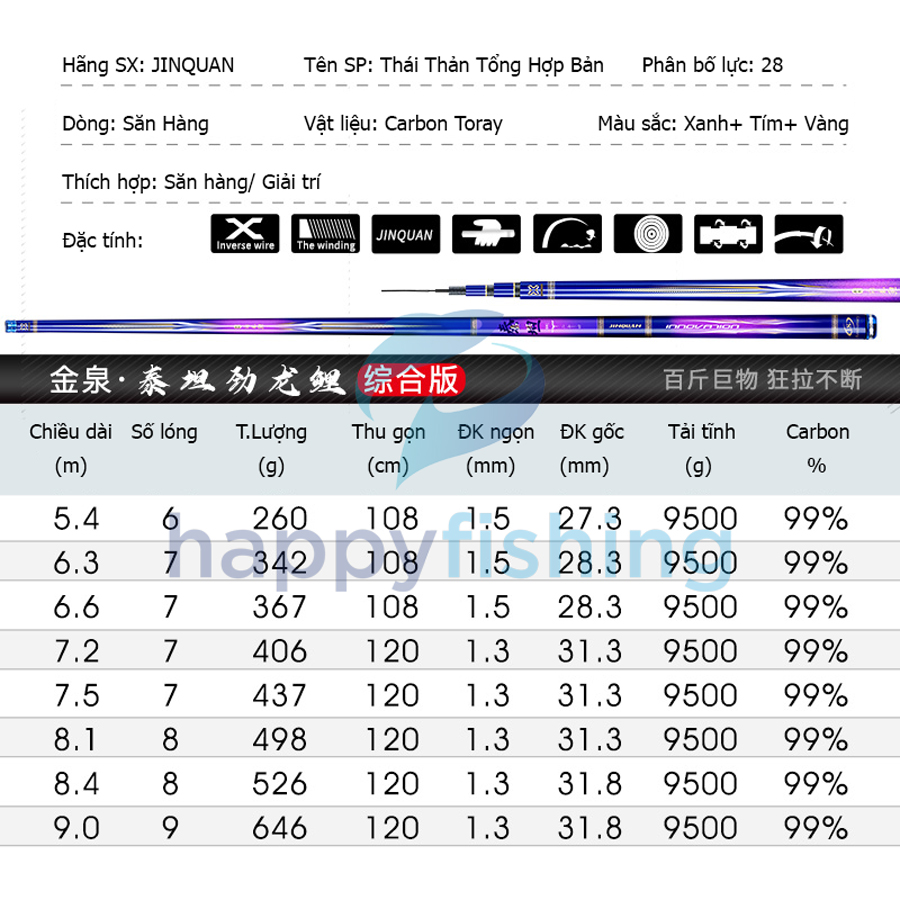Click the The winding feature icon
900x900 pixels.
tap(325, 234)
